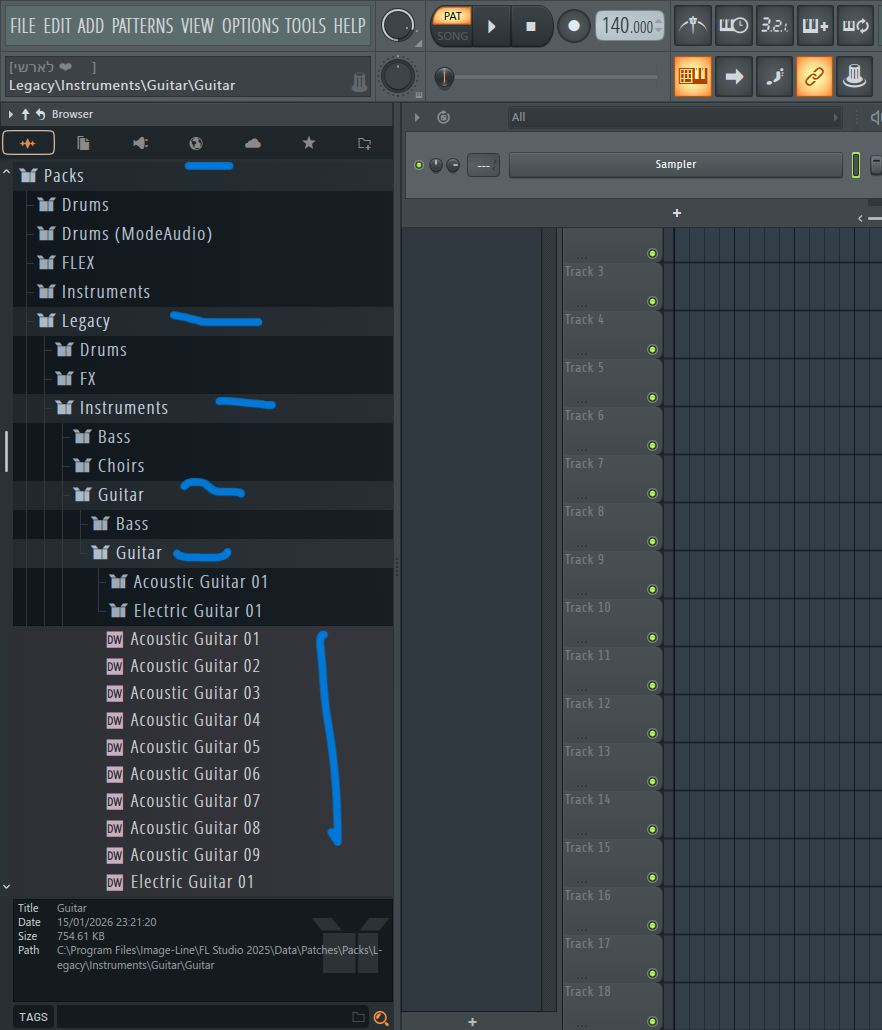Open the TOOLS menu

tap(306, 26)
